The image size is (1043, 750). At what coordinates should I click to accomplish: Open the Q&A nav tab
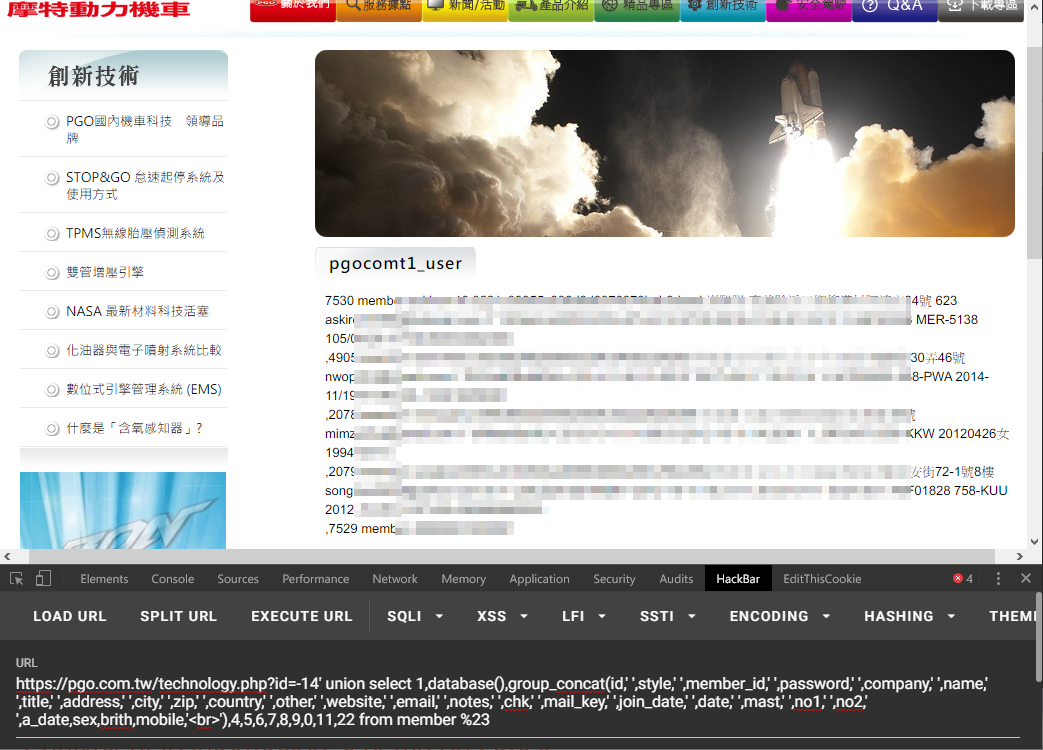click(895, 10)
